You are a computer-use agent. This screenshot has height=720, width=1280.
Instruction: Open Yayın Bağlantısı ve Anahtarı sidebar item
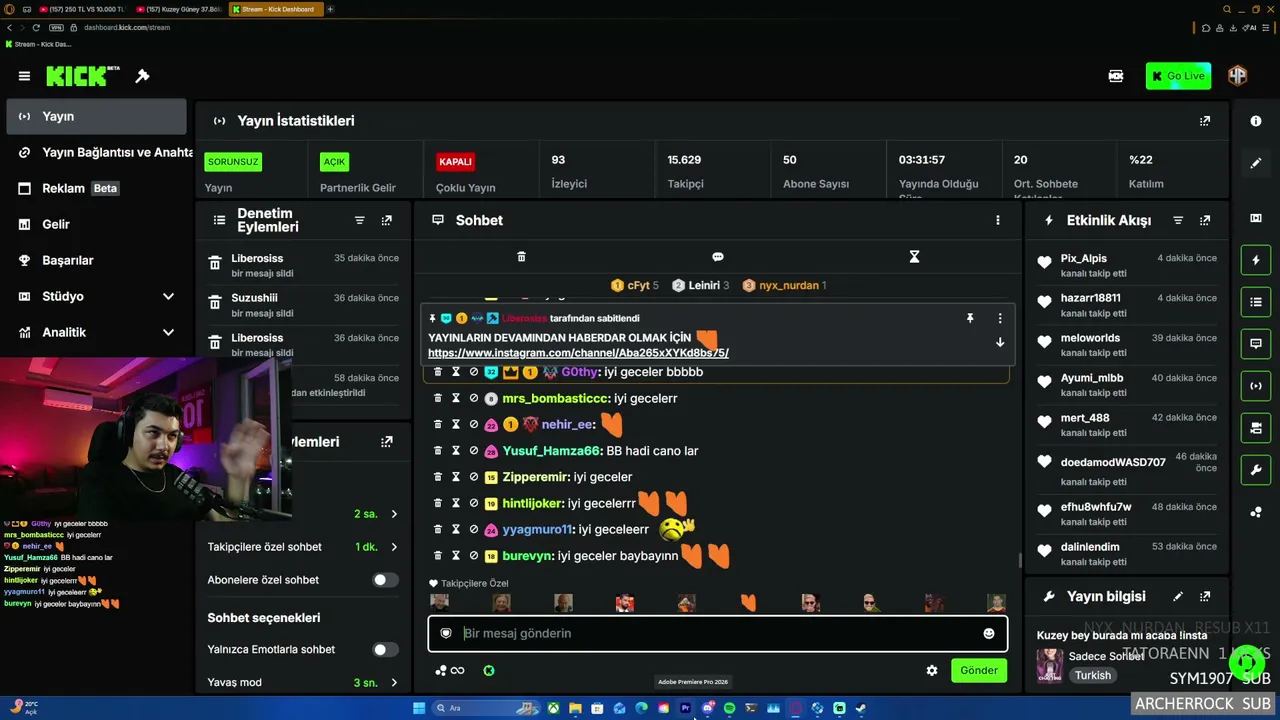[x=96, y=152]
